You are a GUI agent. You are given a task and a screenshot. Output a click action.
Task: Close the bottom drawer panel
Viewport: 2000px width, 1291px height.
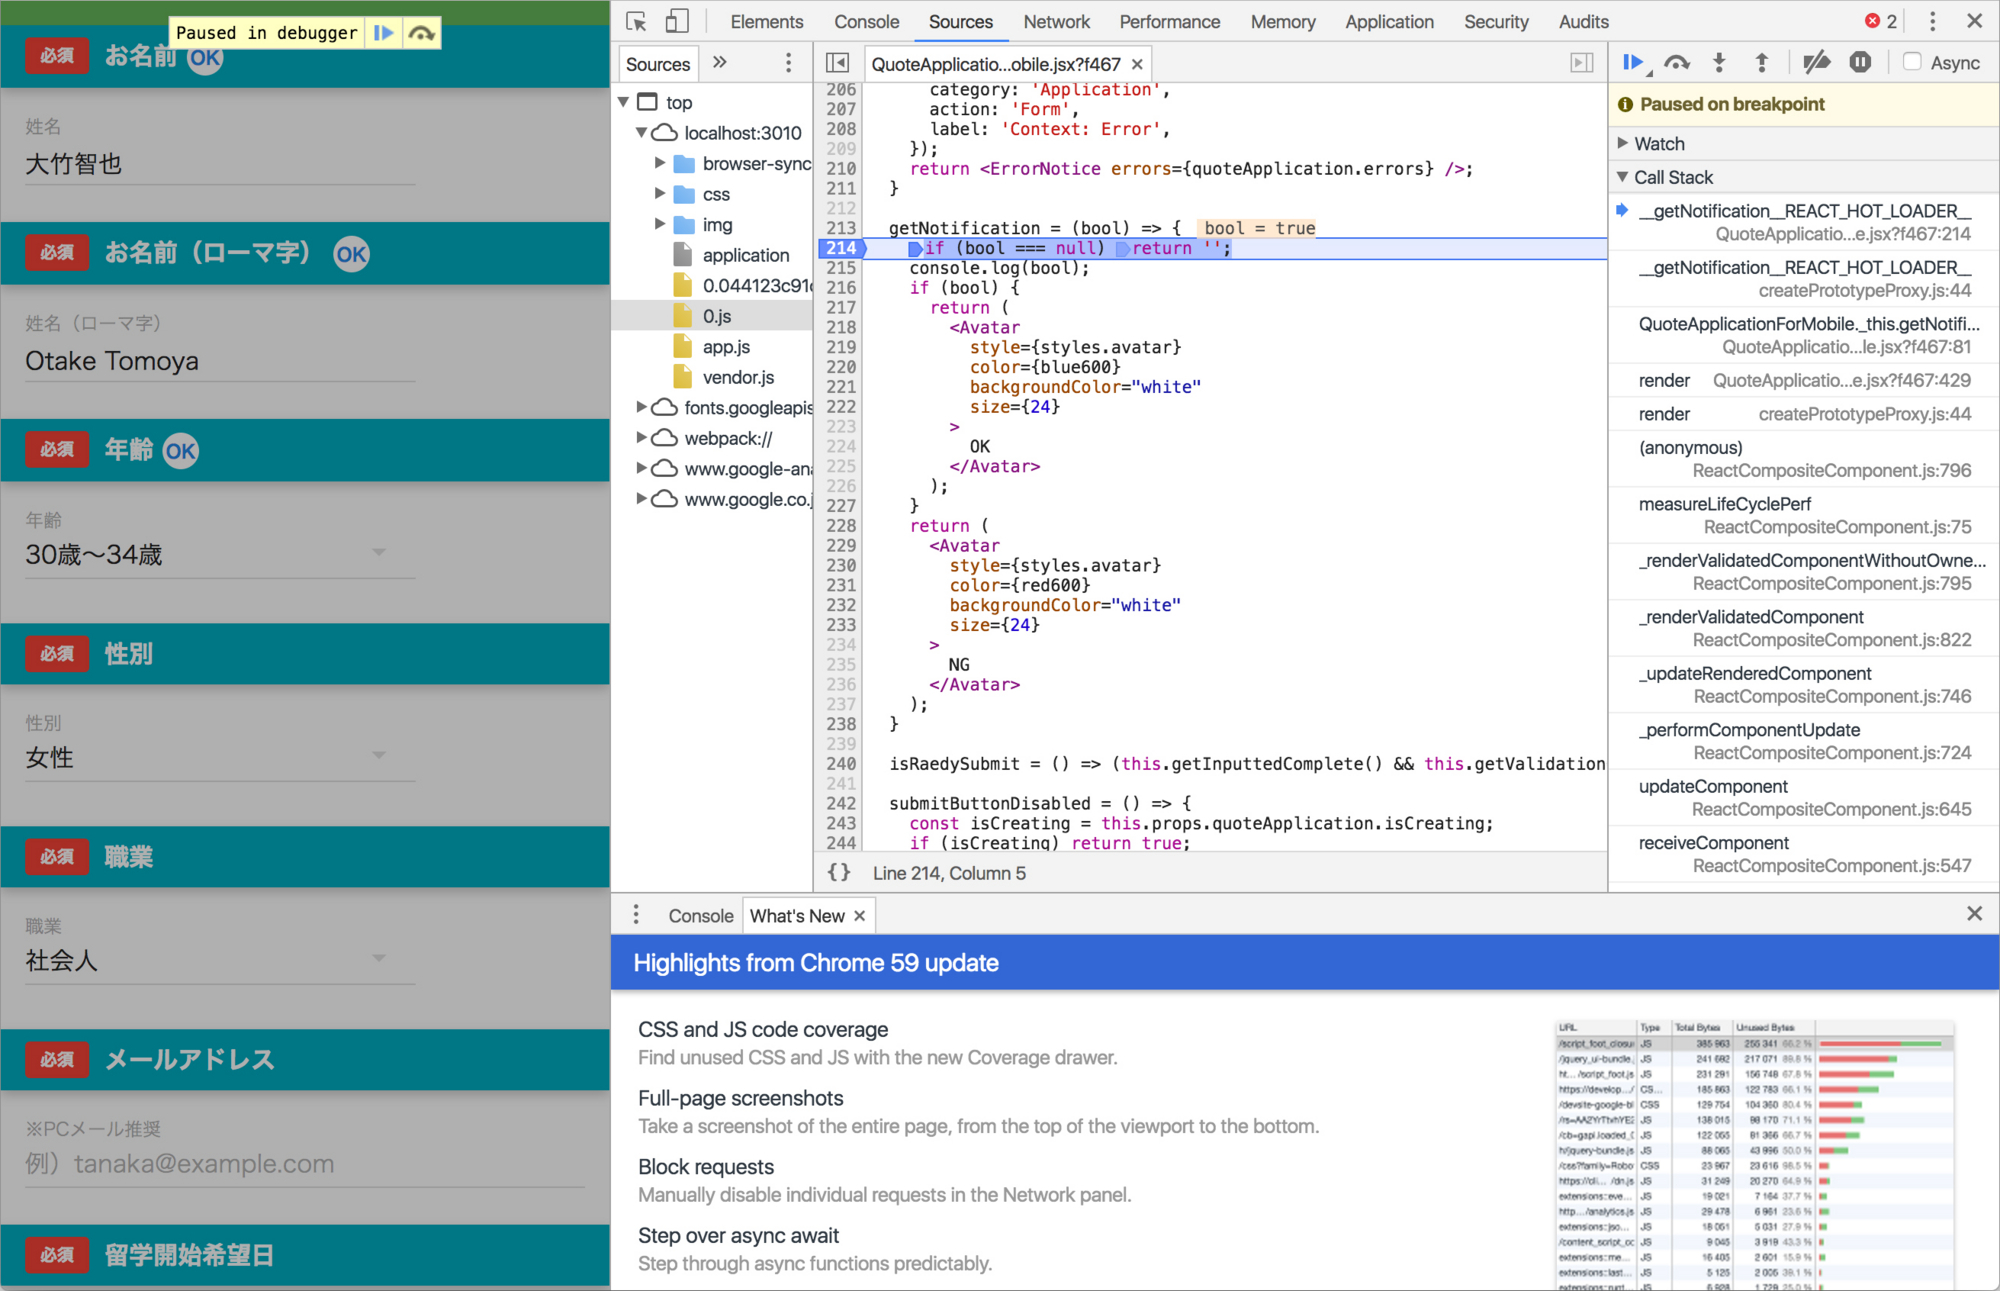click(1974, 913)
